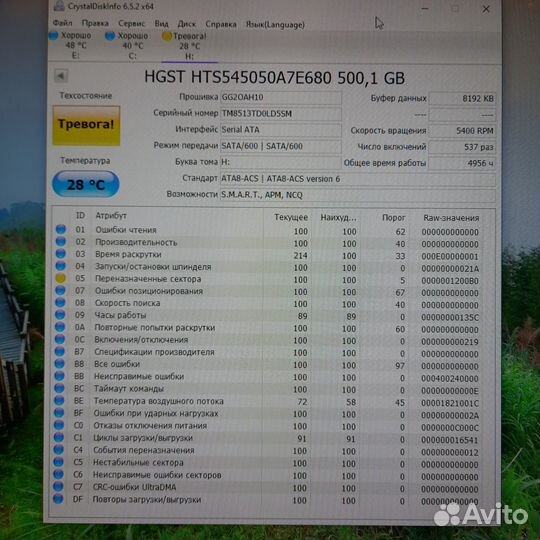This screenshot has width=540, height=540.
Task: Click the 4956 ч power-on hours field
Action: click(462, 163)
